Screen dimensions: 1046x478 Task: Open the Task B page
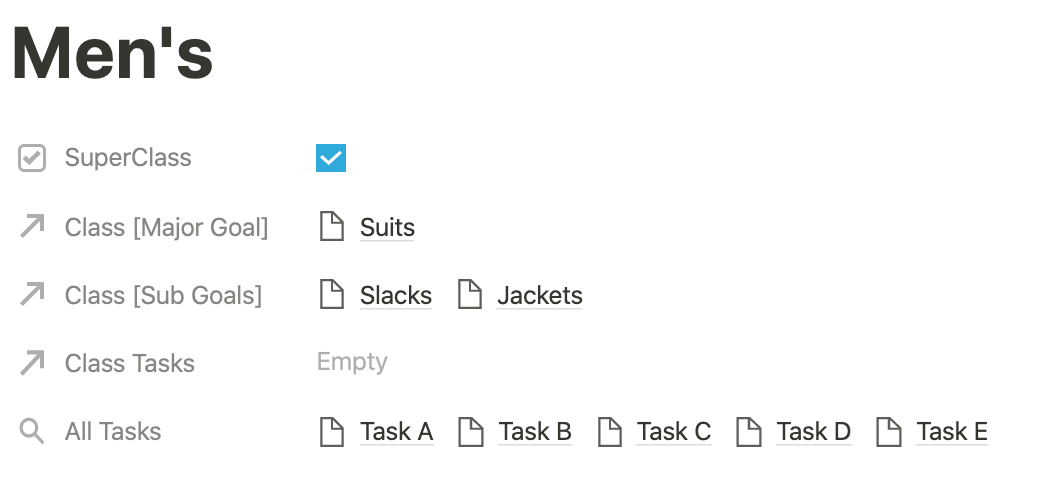pos(535,431)
